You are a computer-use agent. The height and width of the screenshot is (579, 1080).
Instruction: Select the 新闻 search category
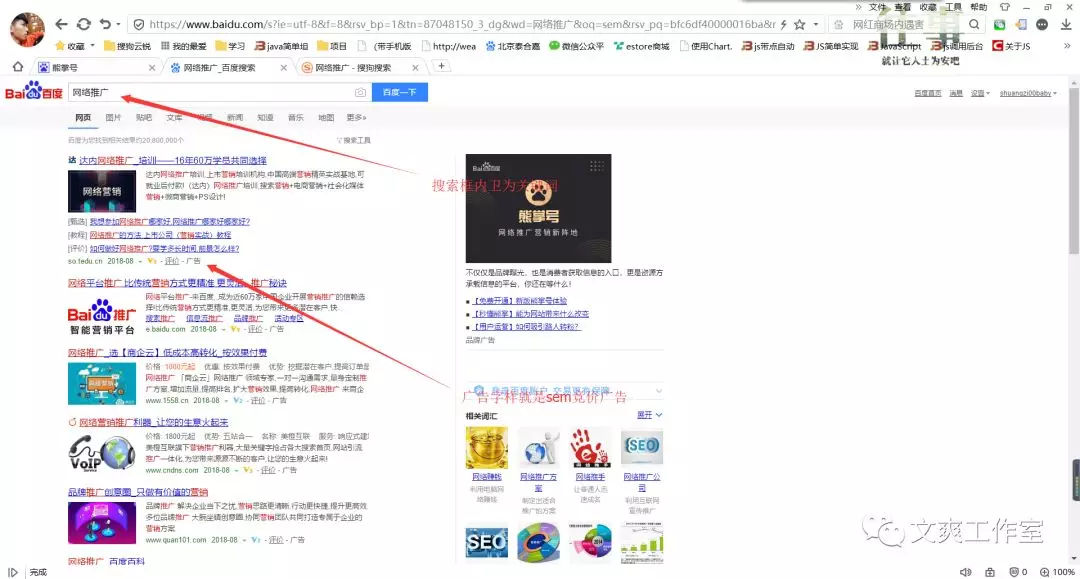point(235,118)
